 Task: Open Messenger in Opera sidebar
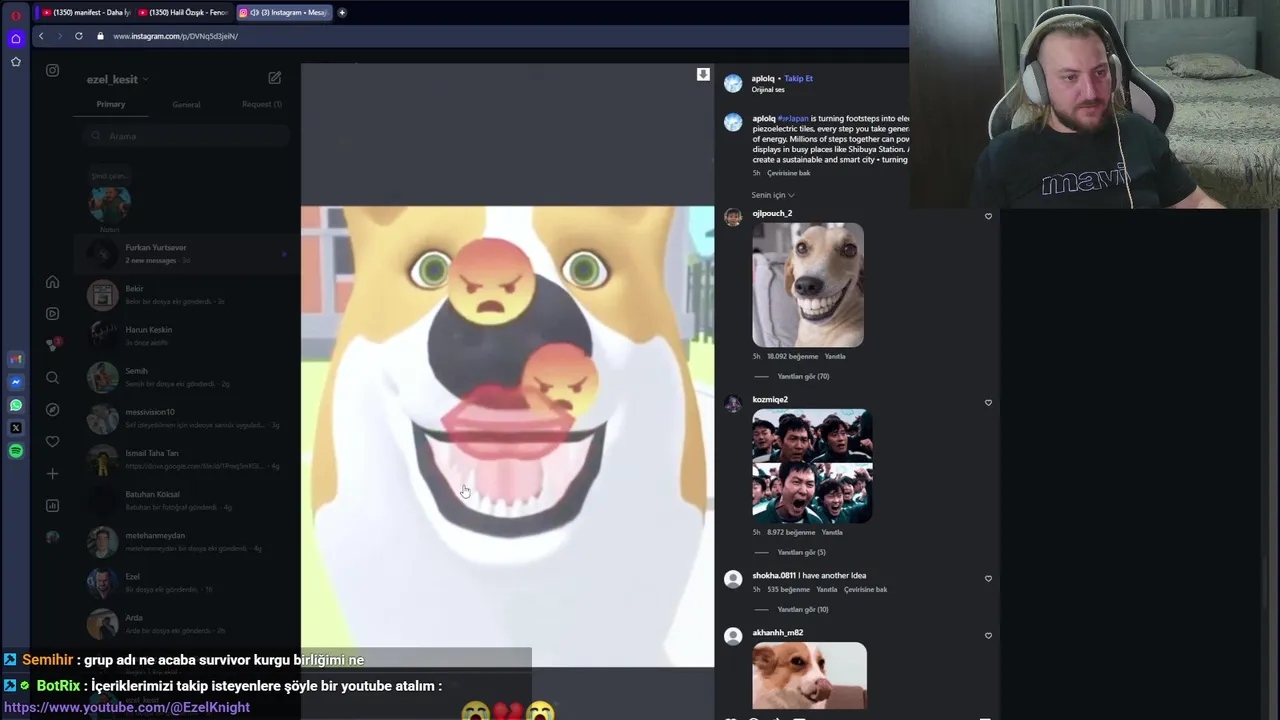point(15,382)
